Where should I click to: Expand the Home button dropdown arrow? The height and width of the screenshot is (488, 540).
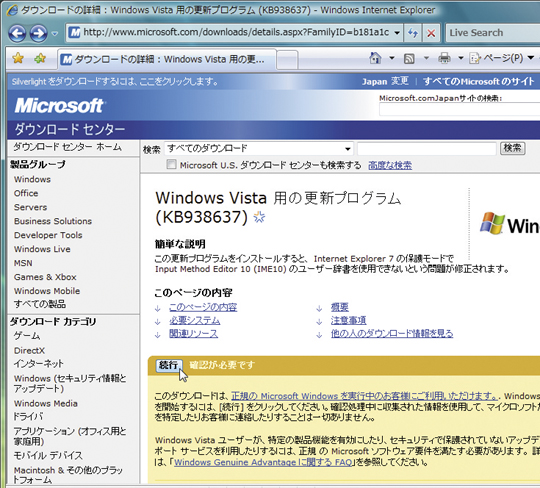point(392,58)
